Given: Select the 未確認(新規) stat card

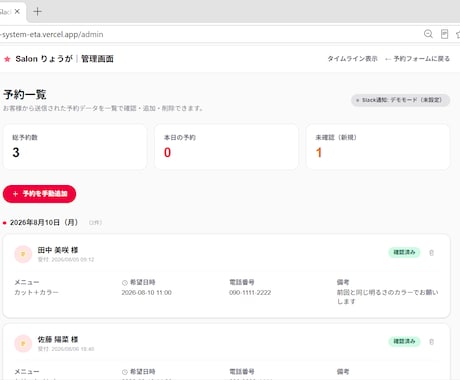Looking at the screenshot, I should (x=378, y=147).
